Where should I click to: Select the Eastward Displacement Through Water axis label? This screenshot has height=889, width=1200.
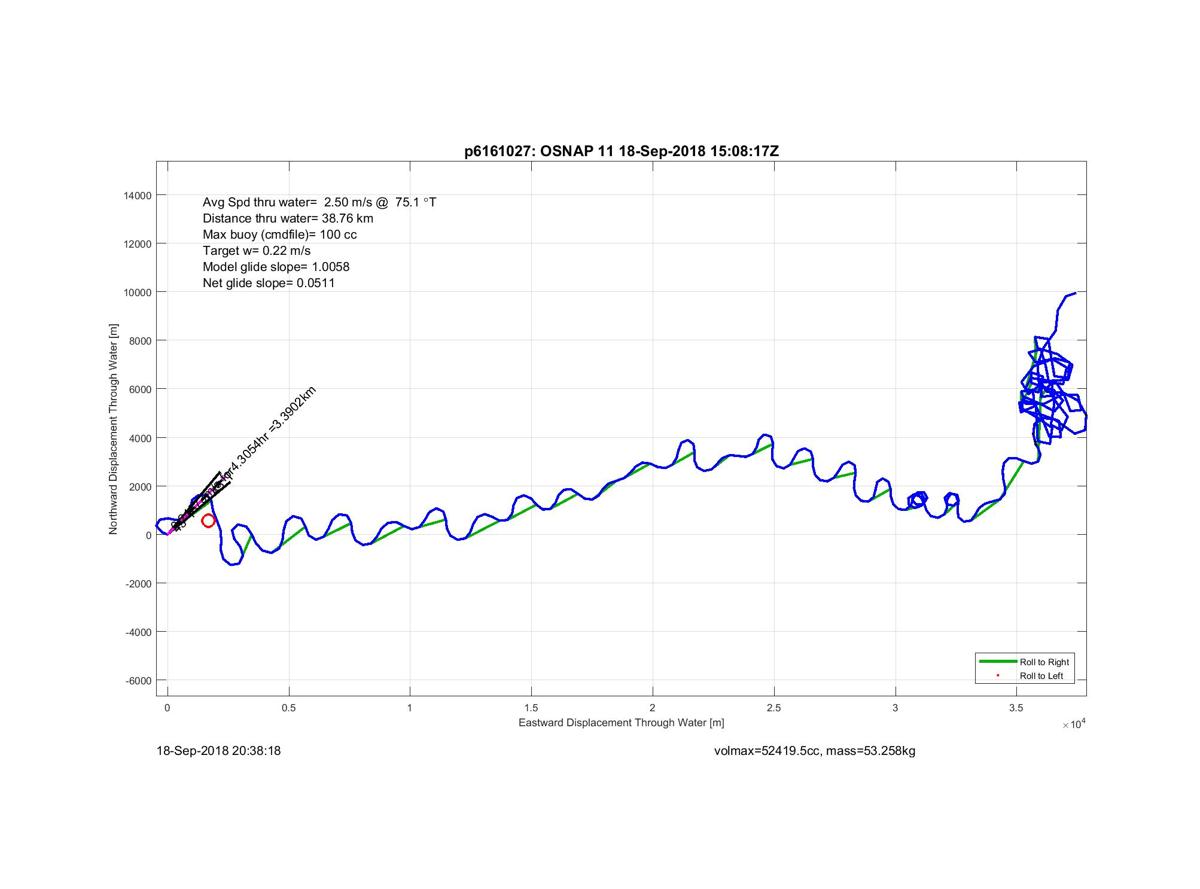pyautogui.click(x=621, y=722)
